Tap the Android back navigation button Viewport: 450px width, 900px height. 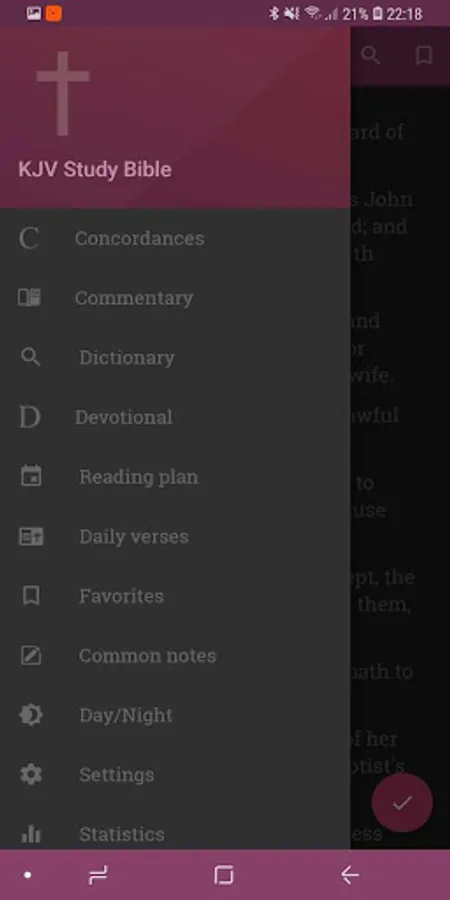click(x=350, y=875)
